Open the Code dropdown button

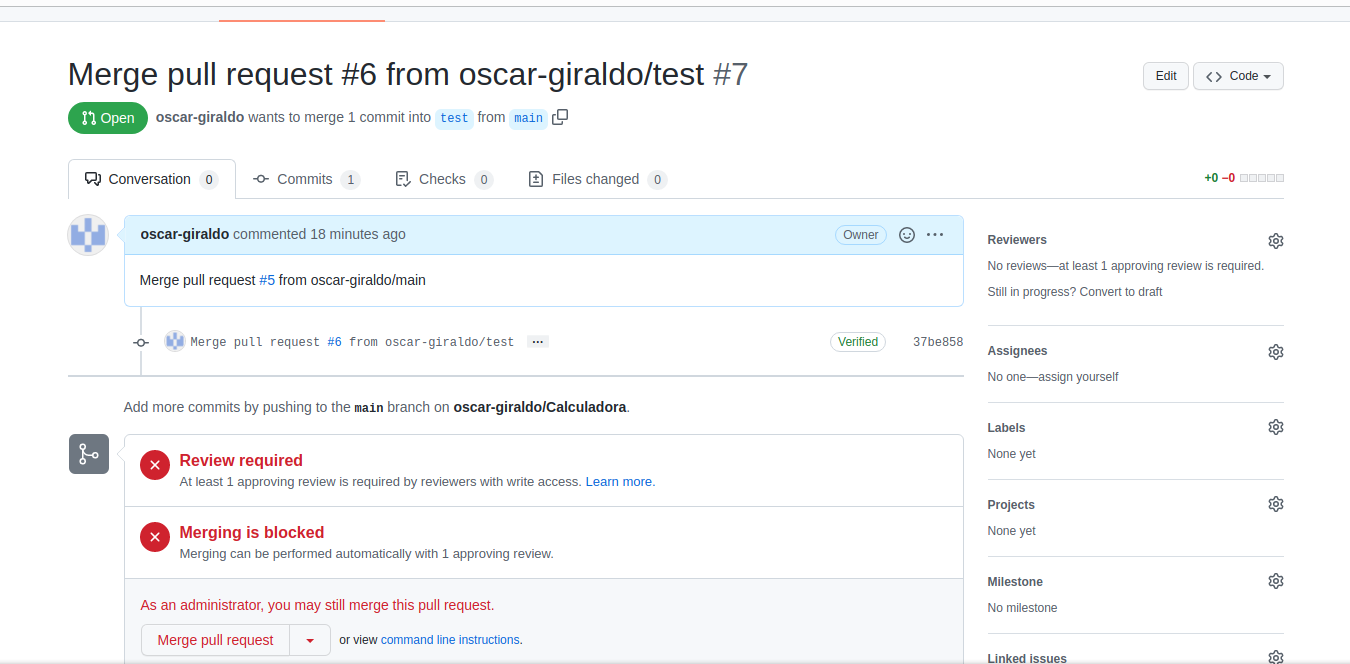[1238, 76]
